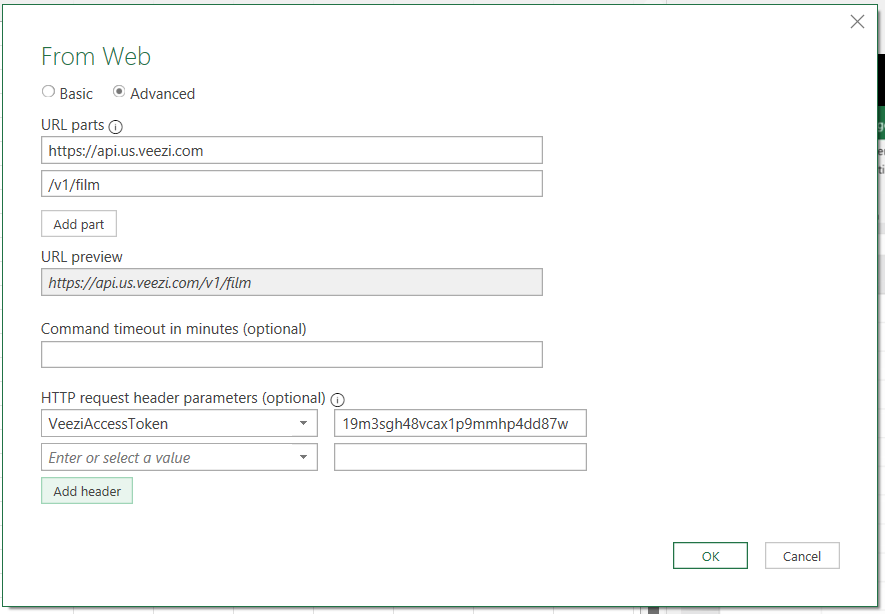Select the /v1/film URL part field

291,183
